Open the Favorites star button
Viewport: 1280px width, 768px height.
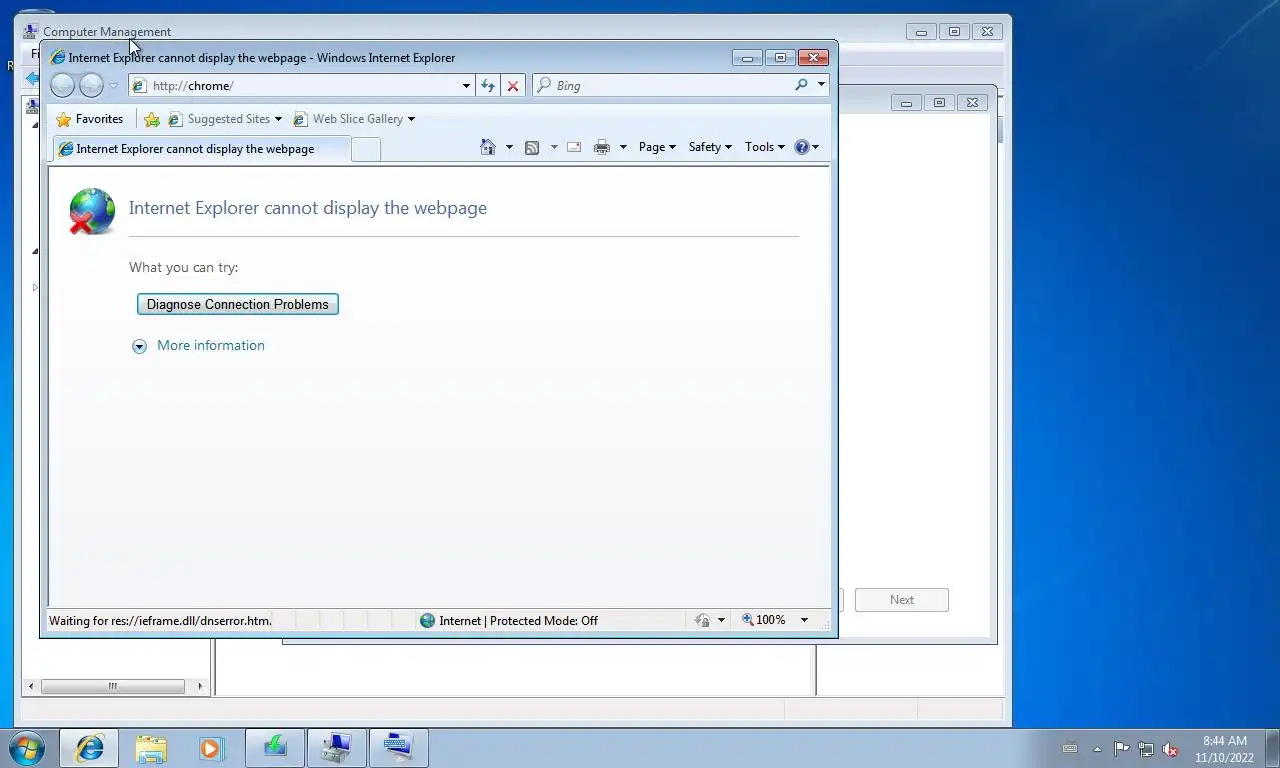click(x=90, y=119)
